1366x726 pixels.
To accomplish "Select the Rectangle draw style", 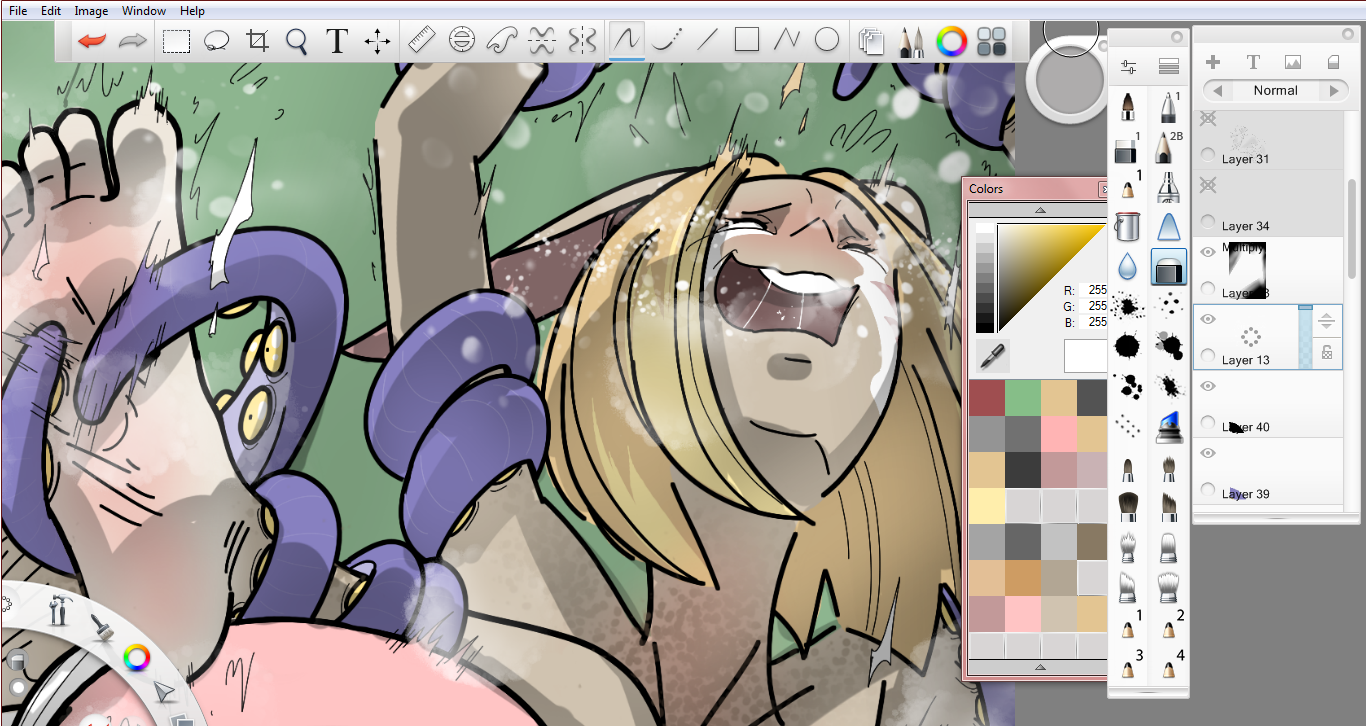I will click(x=747, y=41).
